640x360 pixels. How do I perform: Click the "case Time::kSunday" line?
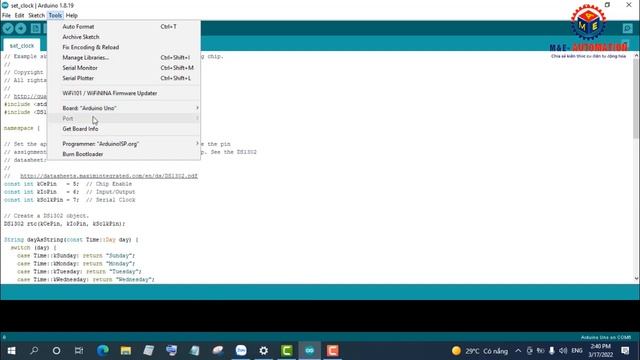[76, 256]
